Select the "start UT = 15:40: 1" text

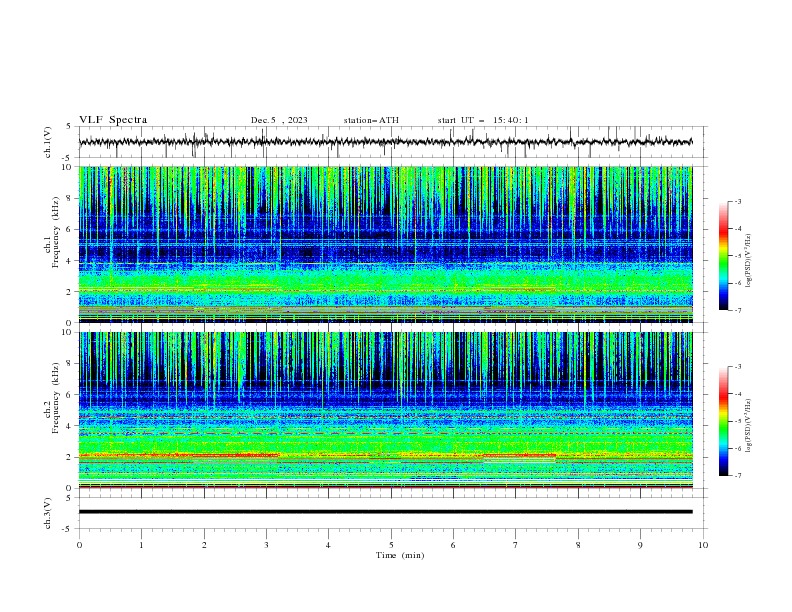[x=483, y=120]
